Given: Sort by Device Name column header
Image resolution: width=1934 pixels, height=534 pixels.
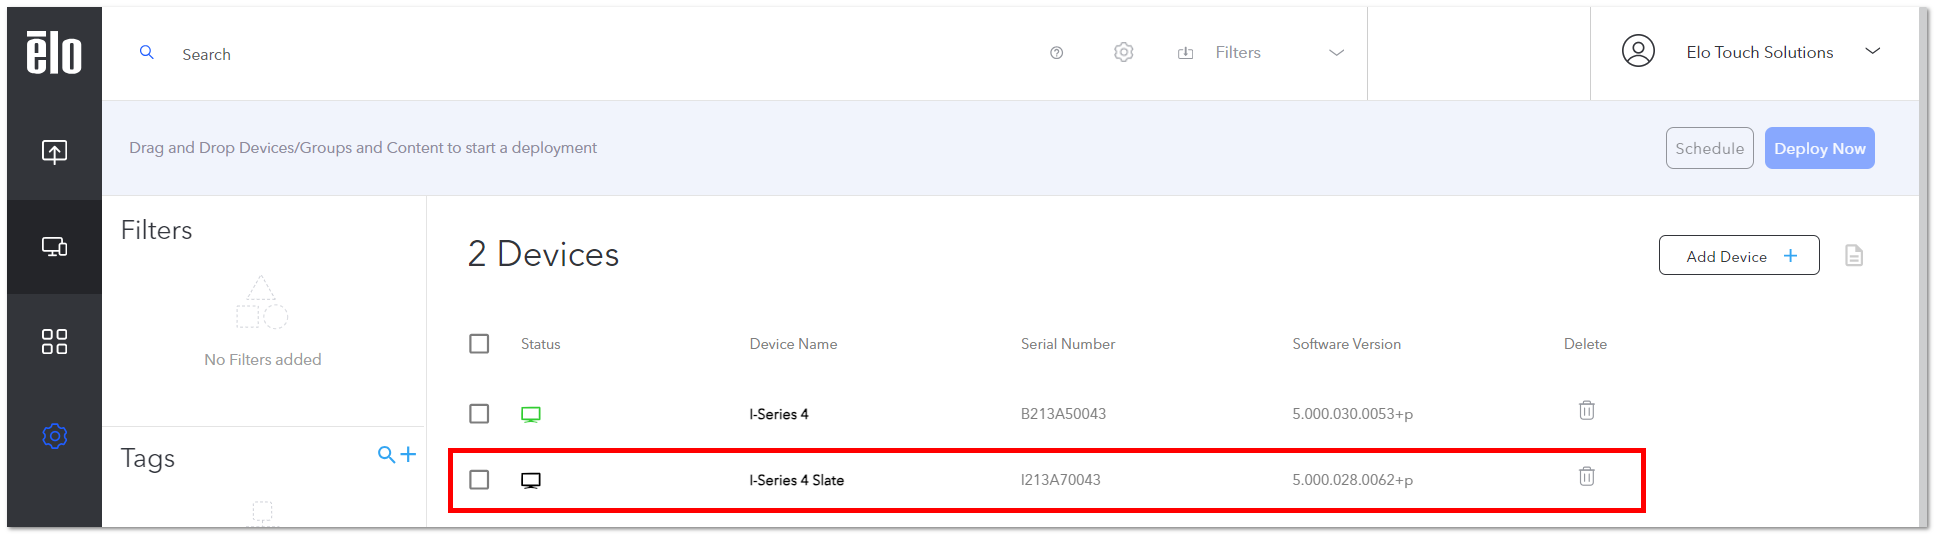Looking at the screenshot, I should pyautogui.click(x=793, y=344).
